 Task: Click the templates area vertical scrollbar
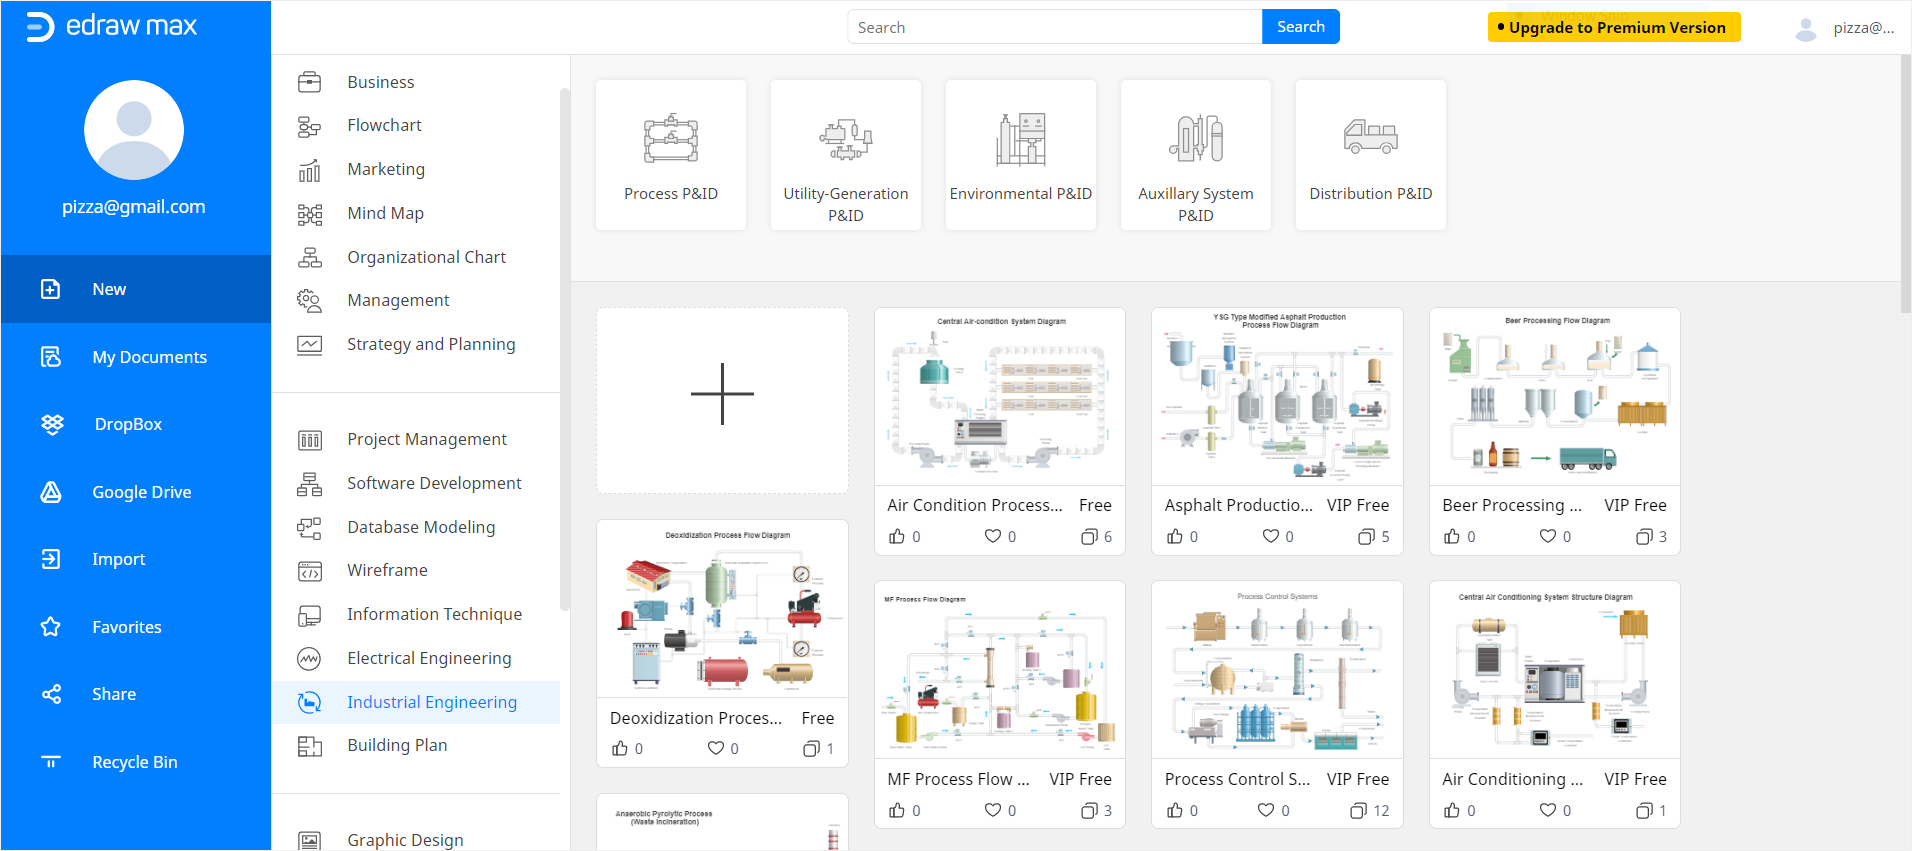(x=1906, y=185)
